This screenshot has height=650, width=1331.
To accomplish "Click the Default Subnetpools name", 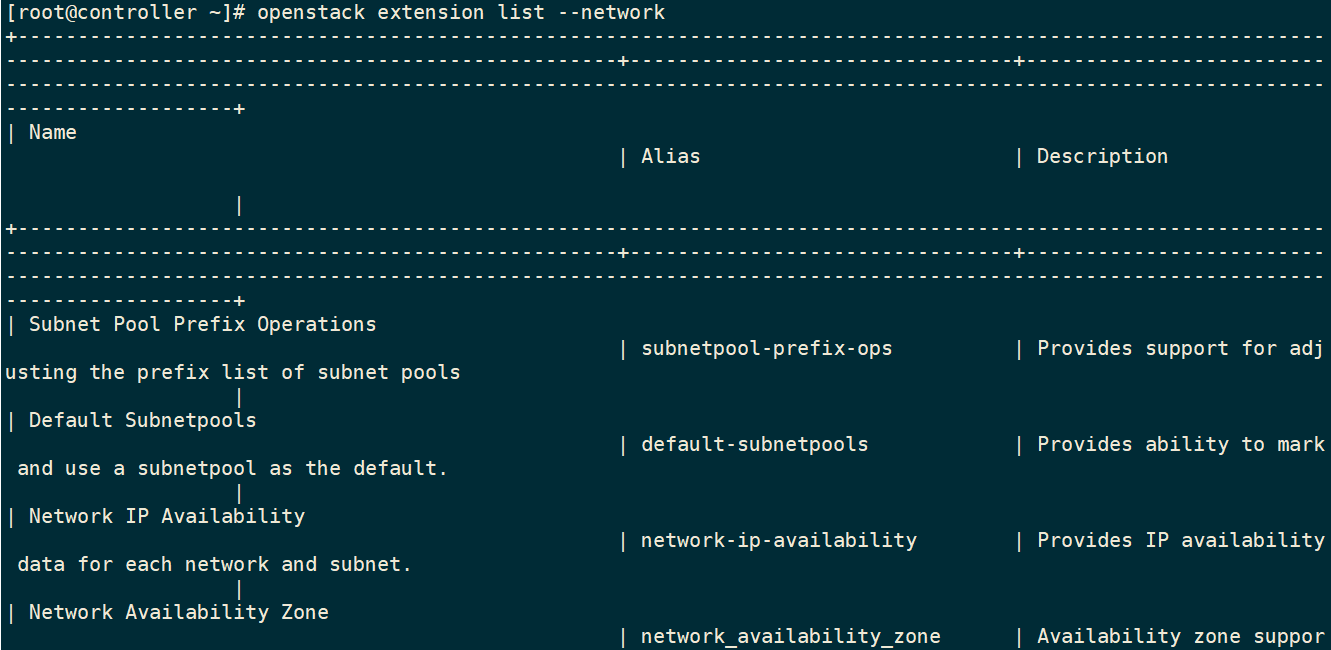I will point(143,420).
